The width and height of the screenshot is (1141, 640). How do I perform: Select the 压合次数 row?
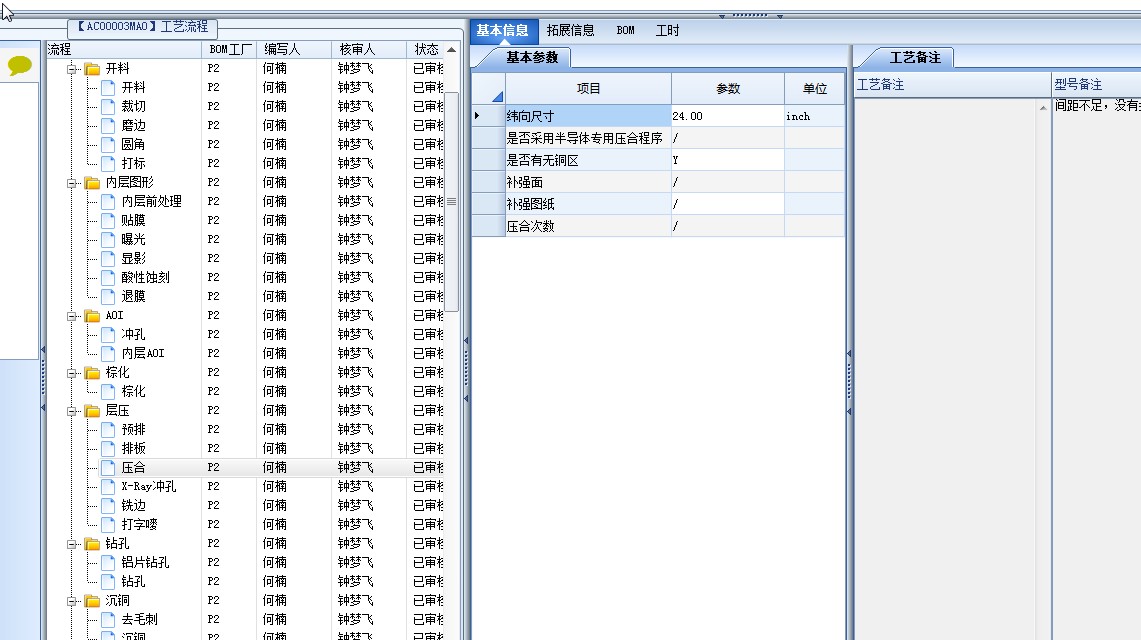[x=658, y=226]
